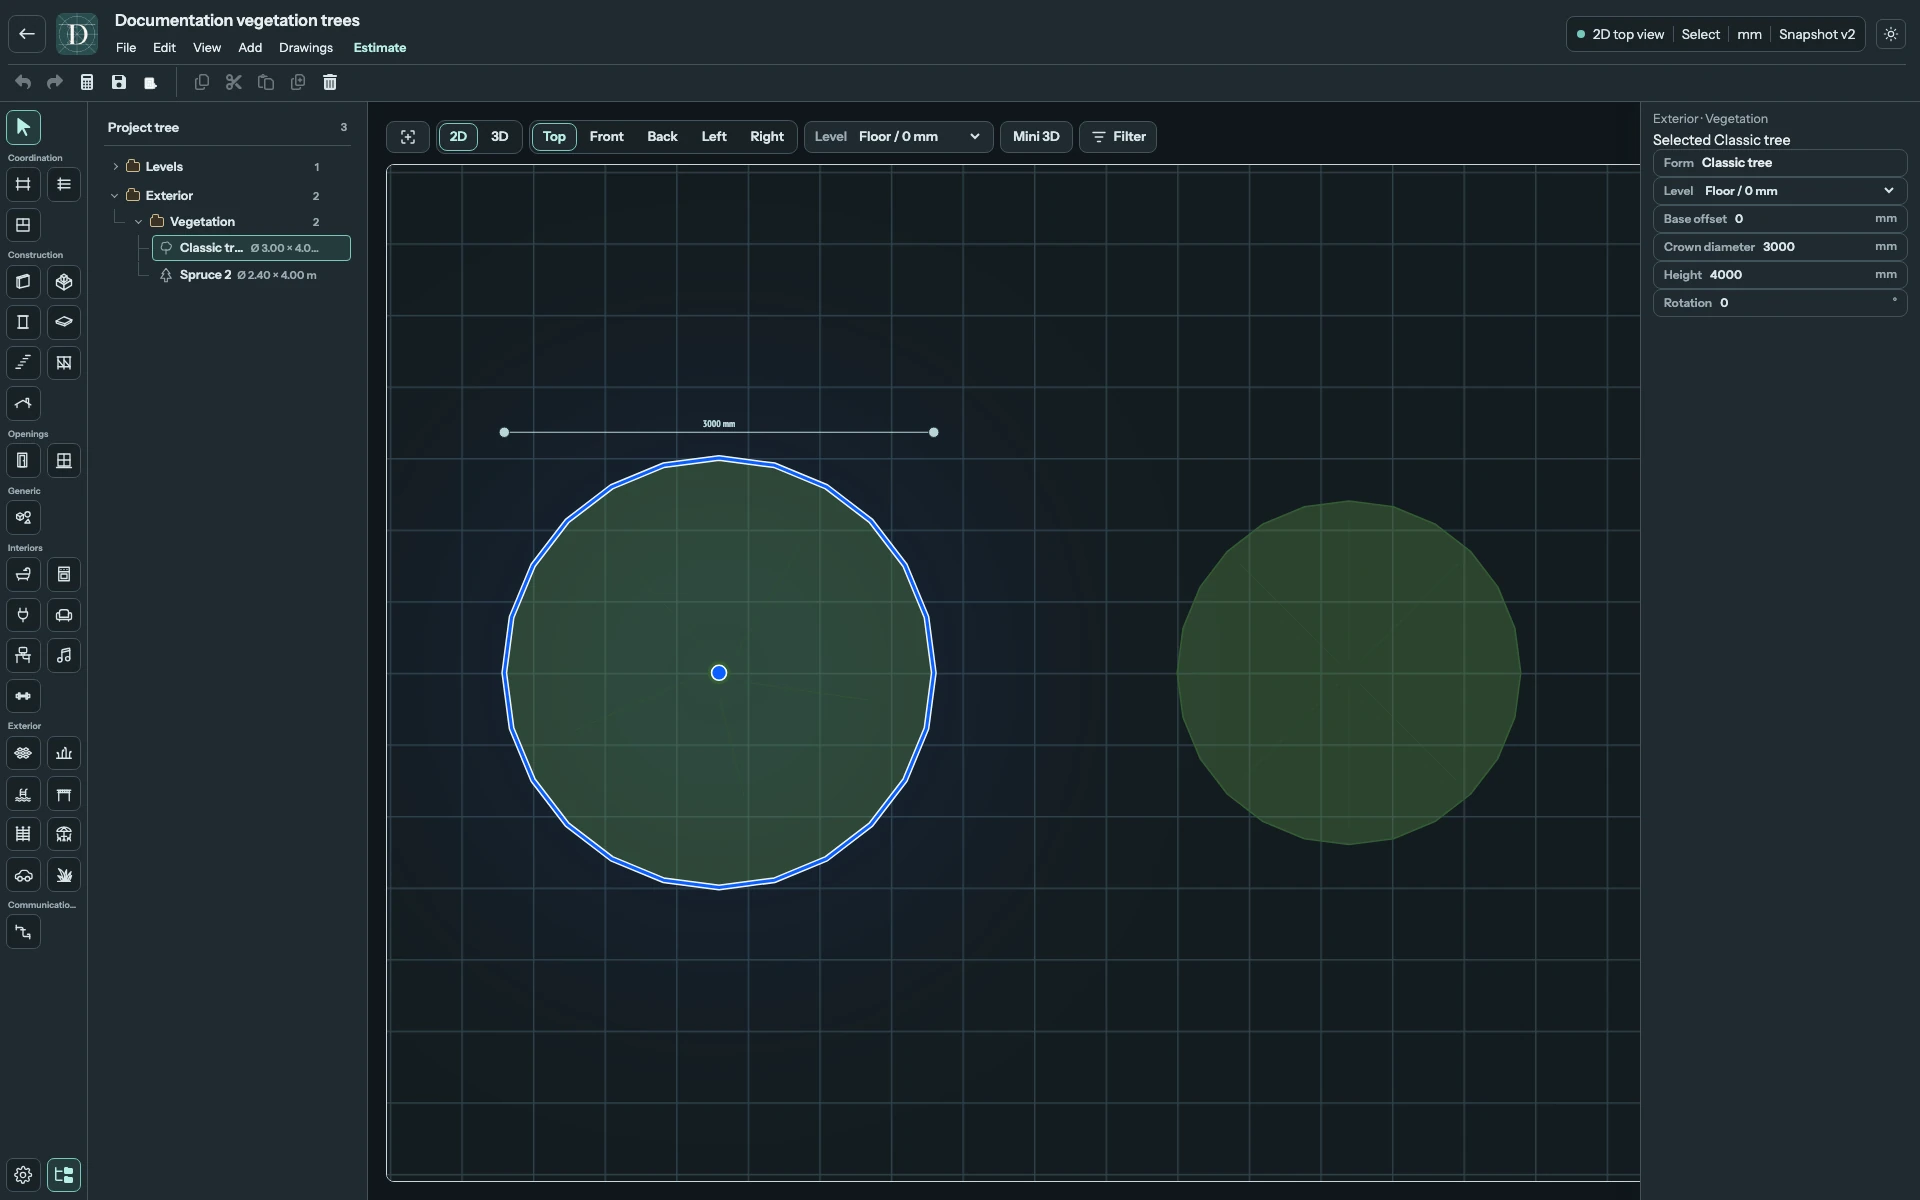Viewport: 1920px width, 1200px height.
Task: Click the redo arrow icon
Action: pos(55,82)
